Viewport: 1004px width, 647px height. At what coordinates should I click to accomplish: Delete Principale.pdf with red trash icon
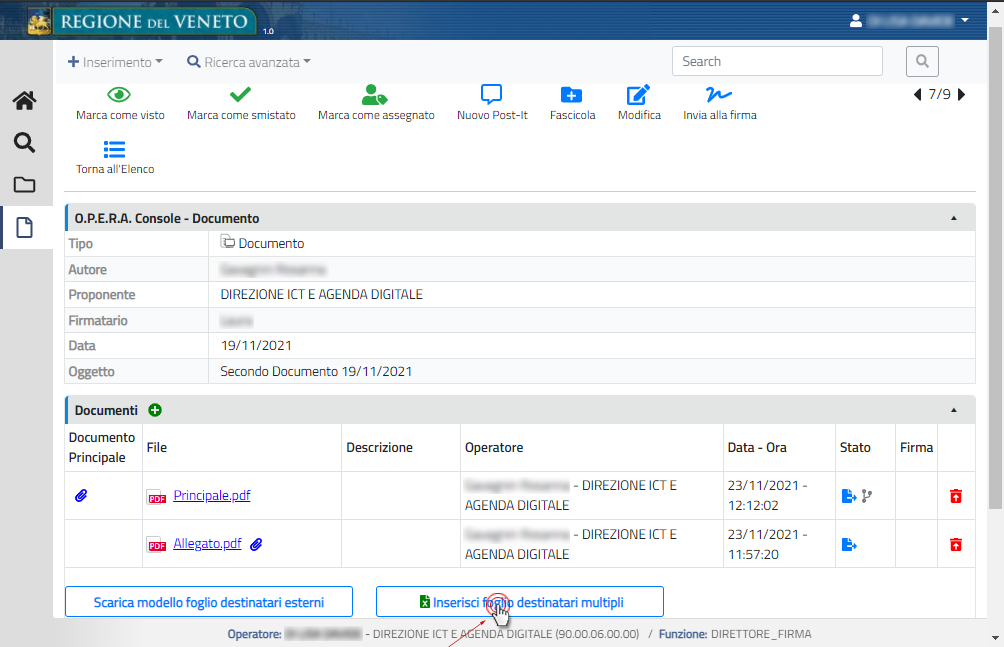(x=956, y=496)
